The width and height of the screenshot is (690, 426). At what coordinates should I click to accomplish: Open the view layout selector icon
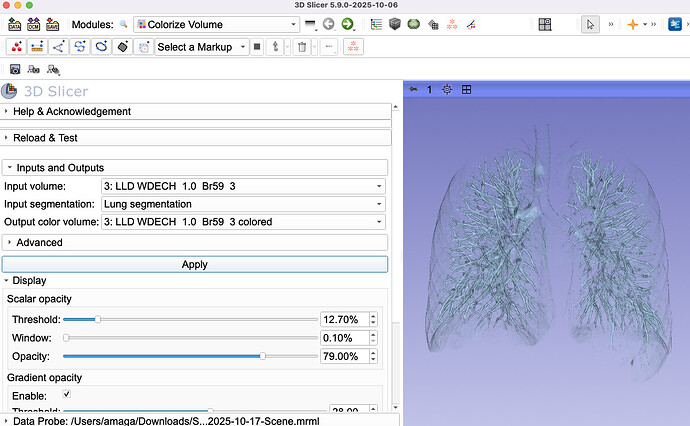(x=545, y=24)
